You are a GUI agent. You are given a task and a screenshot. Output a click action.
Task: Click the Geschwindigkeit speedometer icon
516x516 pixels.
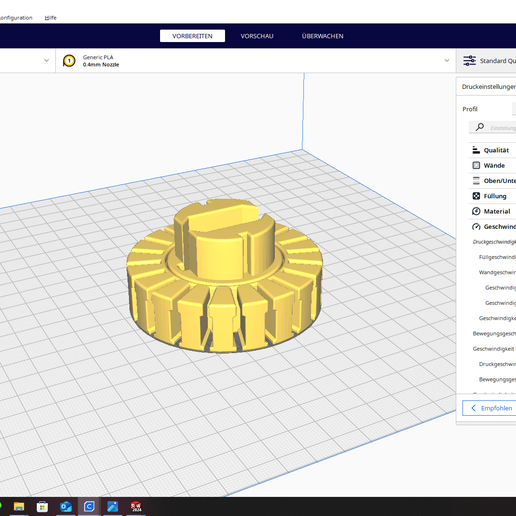[476, 227]
